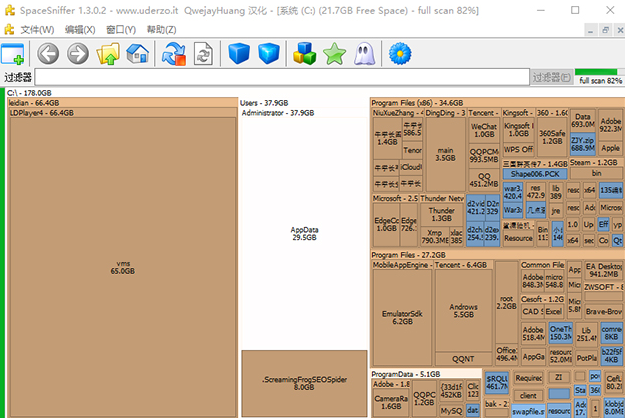Start a new master scan refresh
This screenshot has height=418, width=625.
pos(173,53)
